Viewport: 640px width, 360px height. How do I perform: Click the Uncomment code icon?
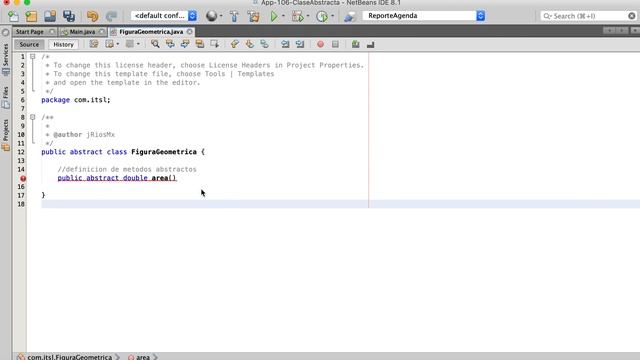(x=371, y=44)
